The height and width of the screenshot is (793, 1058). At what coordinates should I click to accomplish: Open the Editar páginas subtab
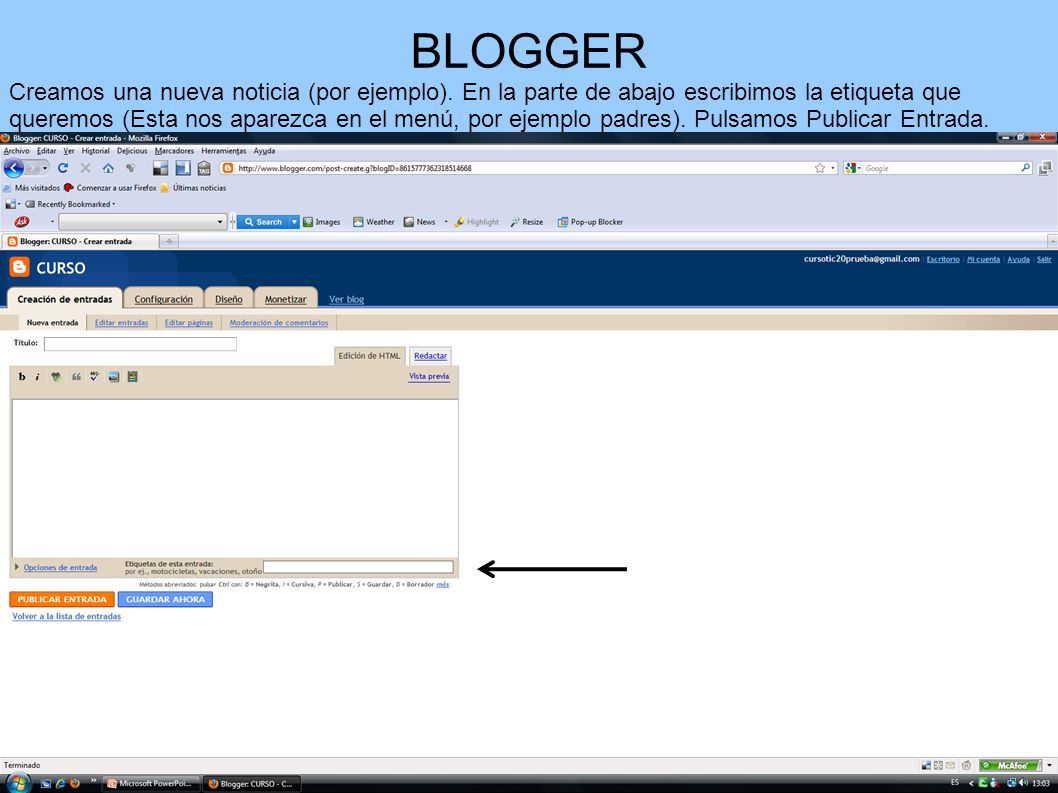189,323
